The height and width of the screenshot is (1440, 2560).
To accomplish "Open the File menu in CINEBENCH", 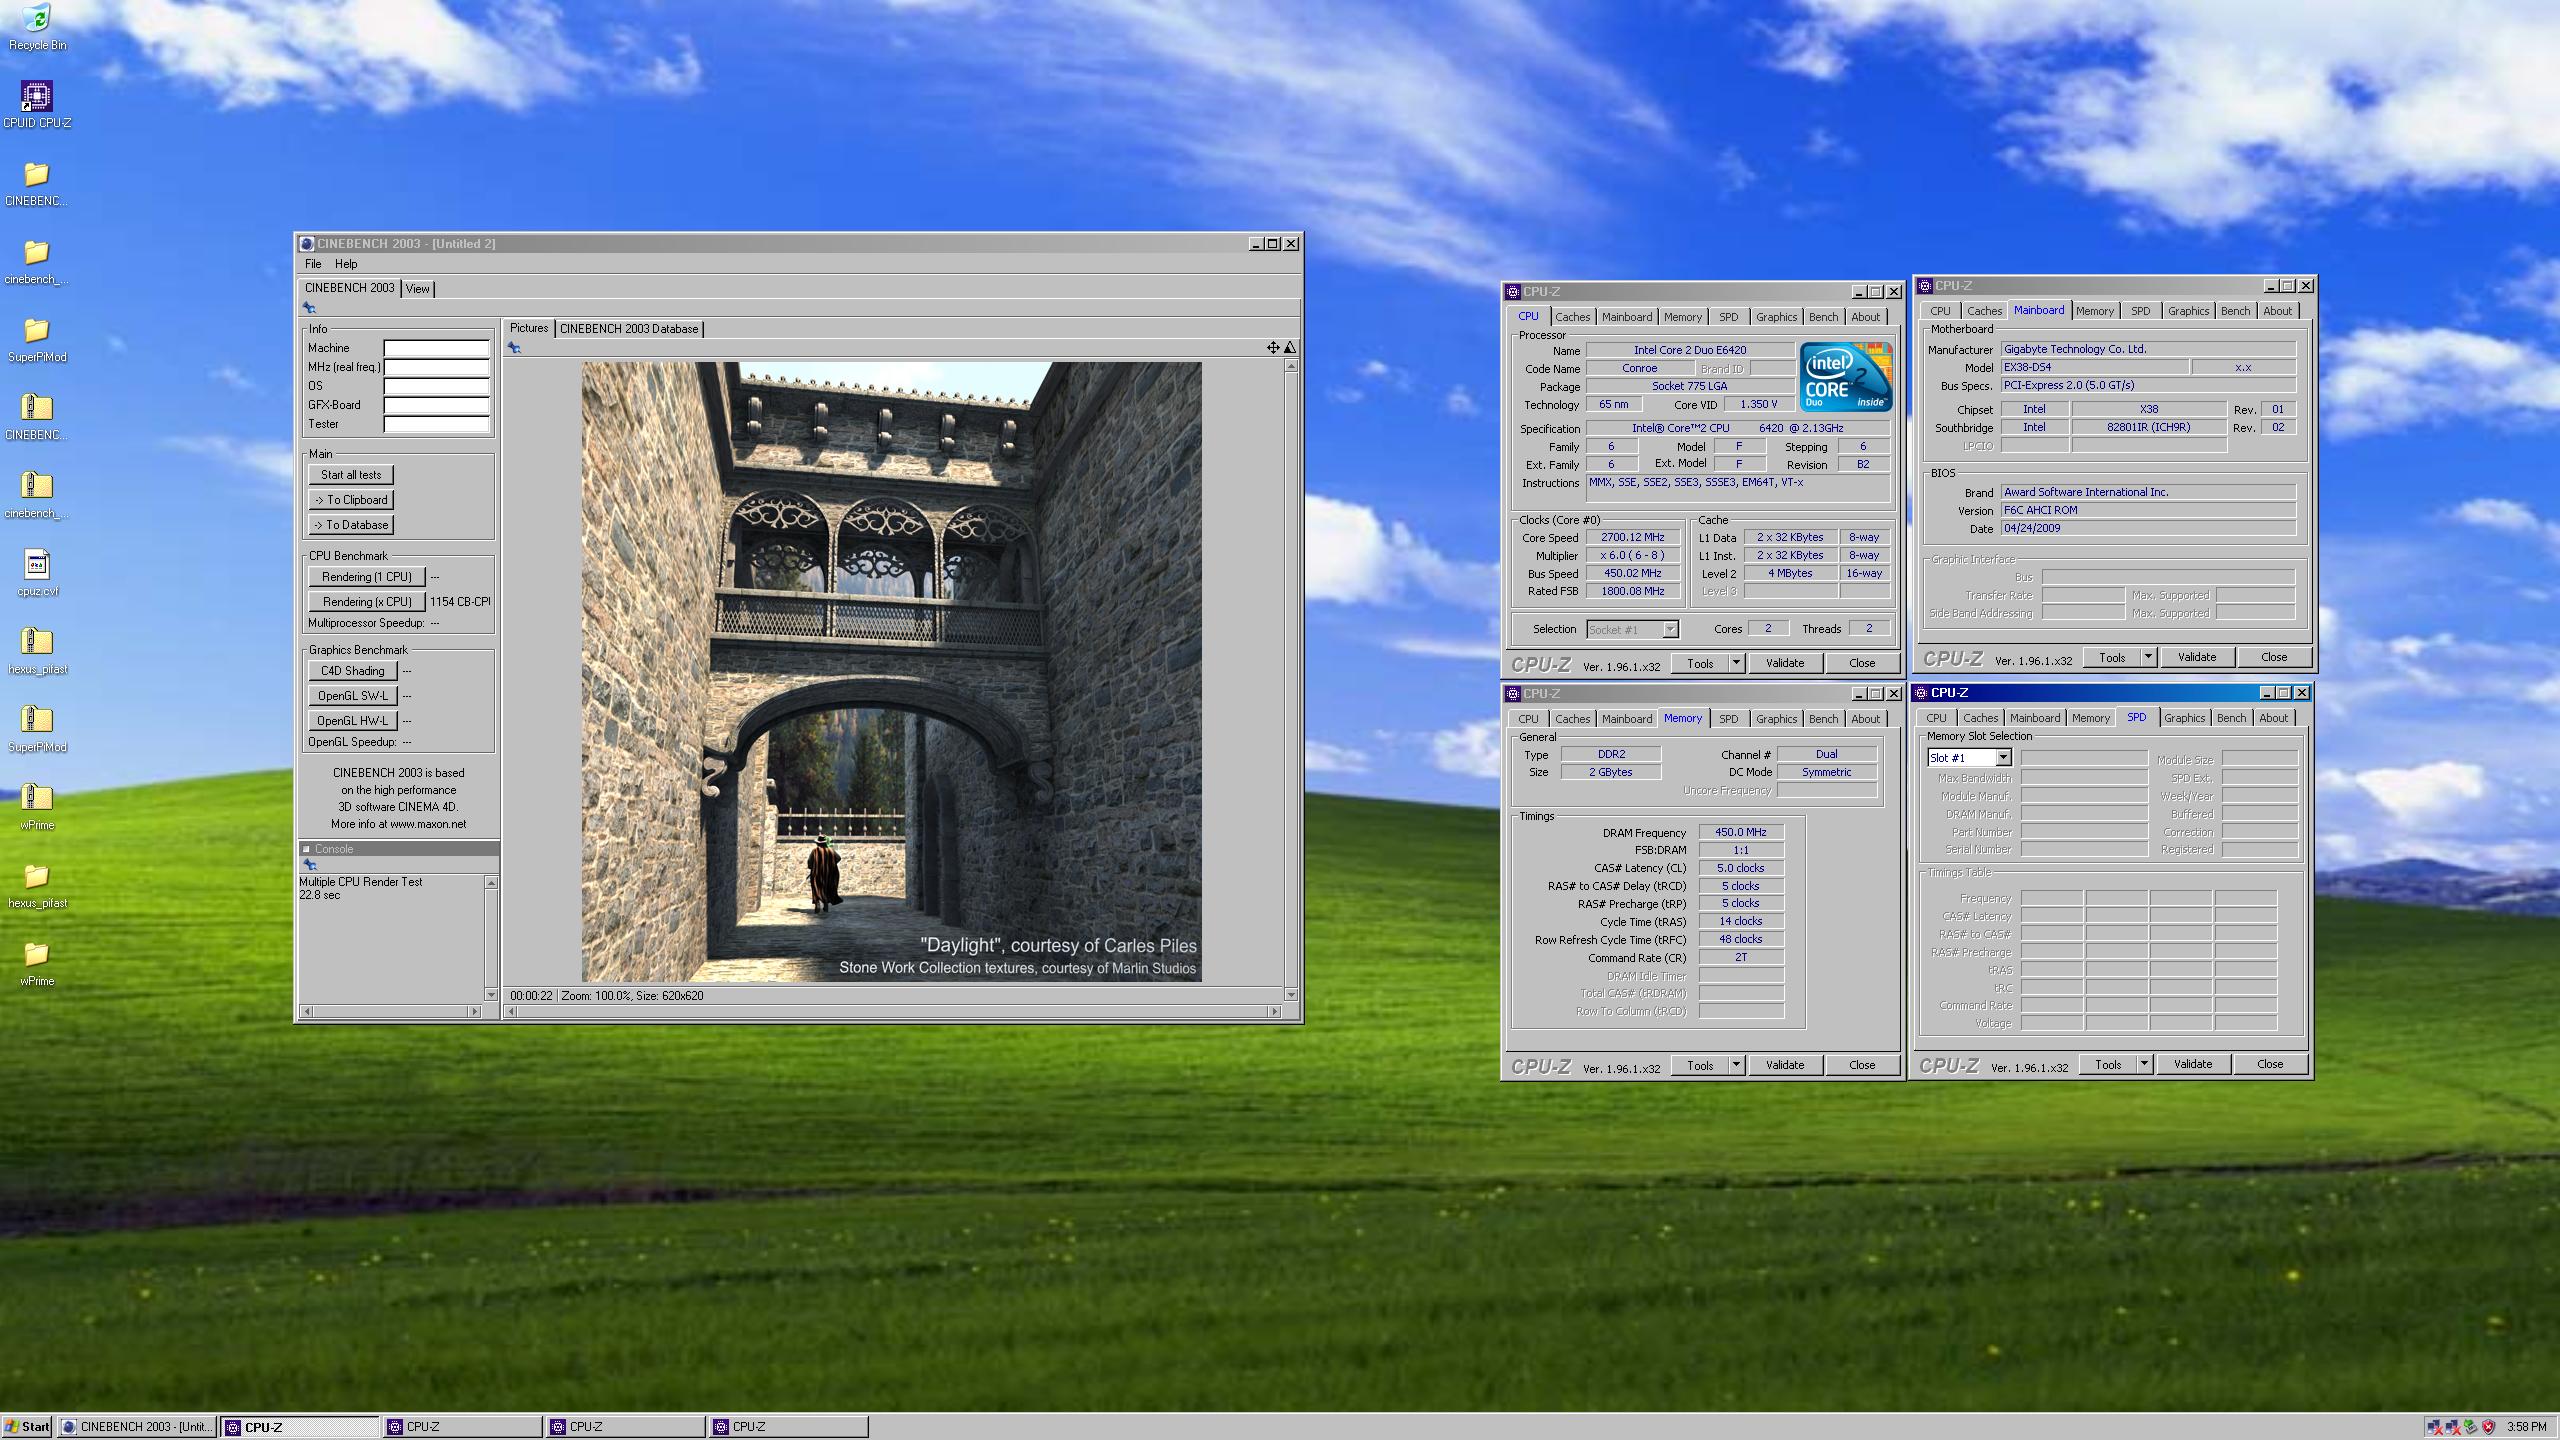I will click(x=313, y=264).
